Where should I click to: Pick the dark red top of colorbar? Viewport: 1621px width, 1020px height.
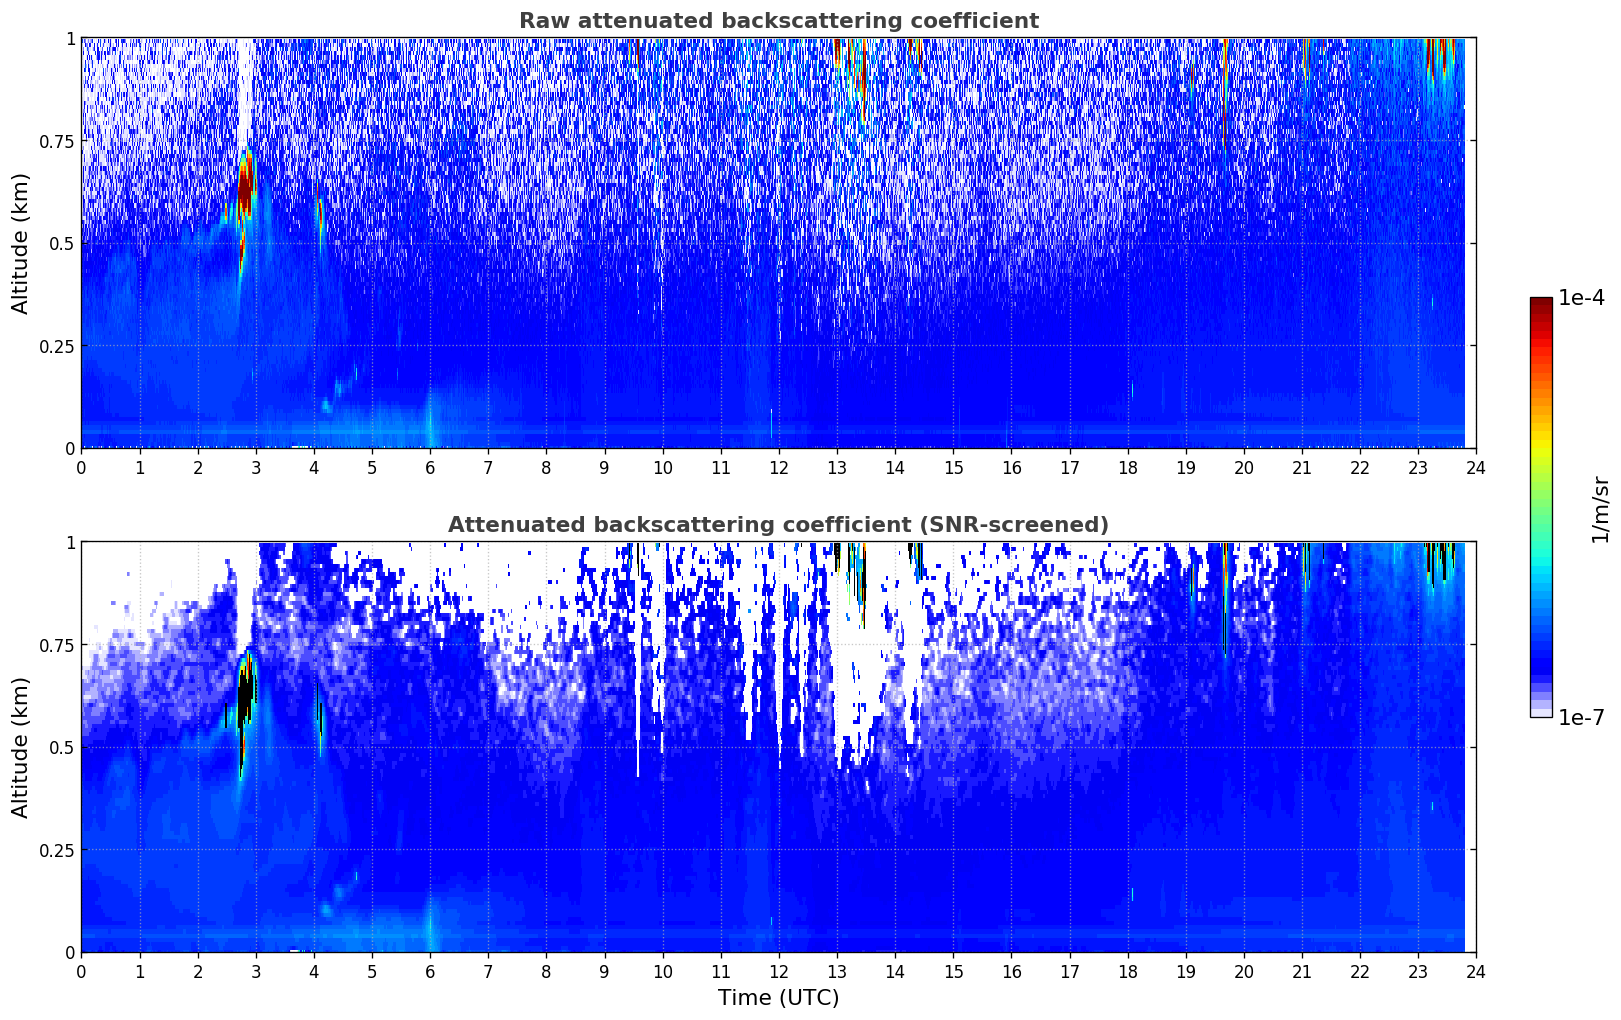coord(1541,305)
